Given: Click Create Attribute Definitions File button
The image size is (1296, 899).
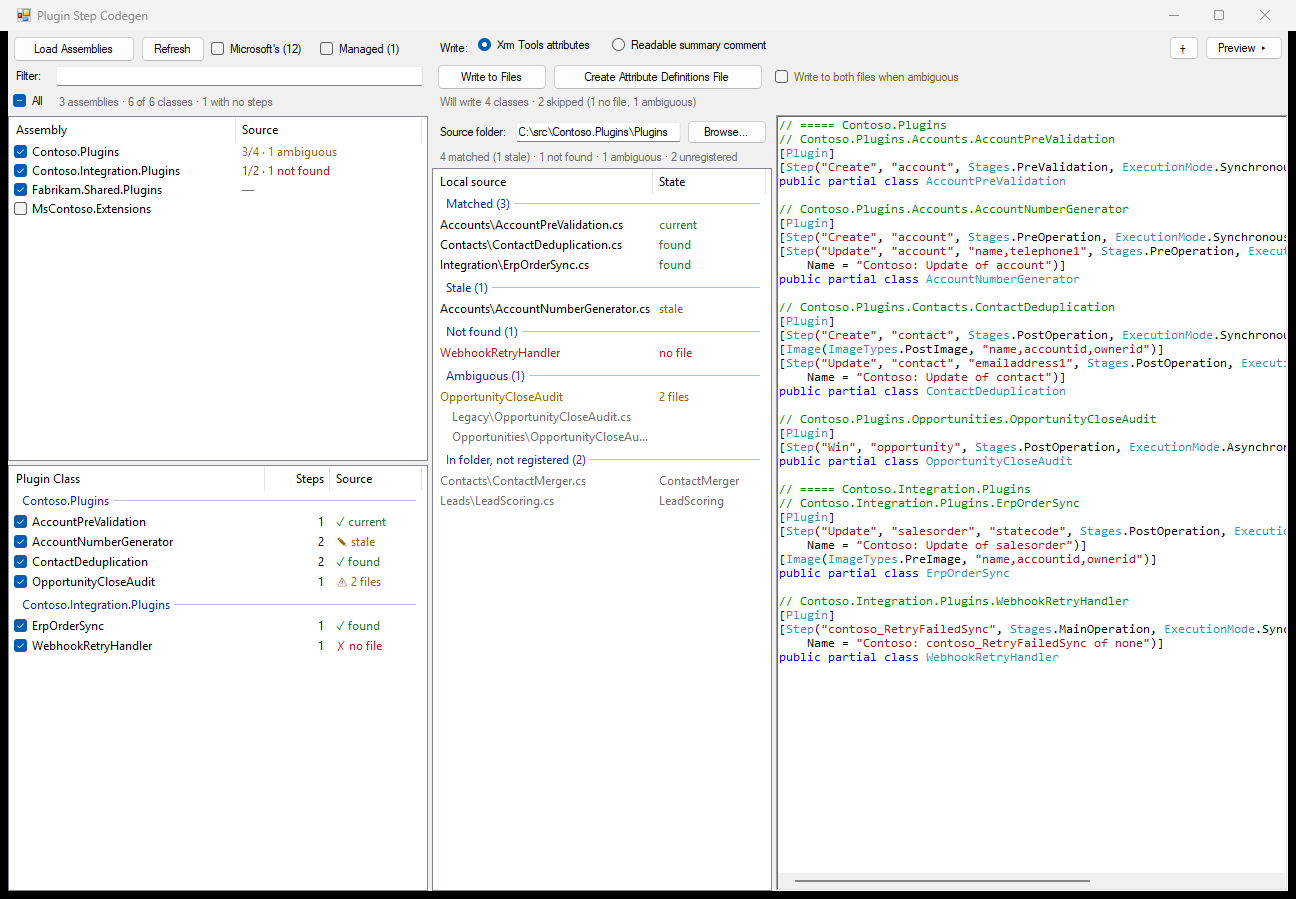Looking at the screenshot, I should 657,77.
